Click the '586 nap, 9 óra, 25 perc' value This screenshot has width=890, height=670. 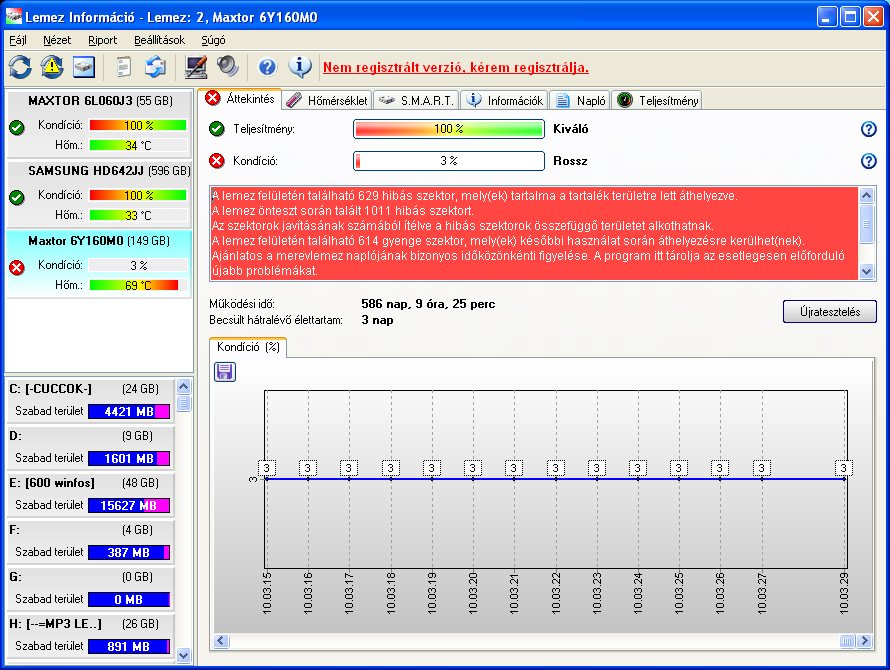[x=428, y=304]
